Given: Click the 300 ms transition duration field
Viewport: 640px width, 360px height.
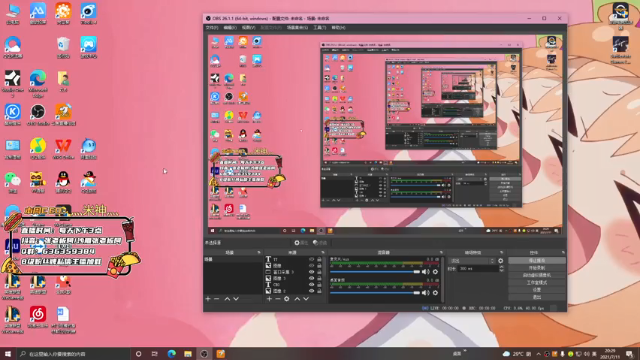Looking at the screenshot, I should click(478, 269).
